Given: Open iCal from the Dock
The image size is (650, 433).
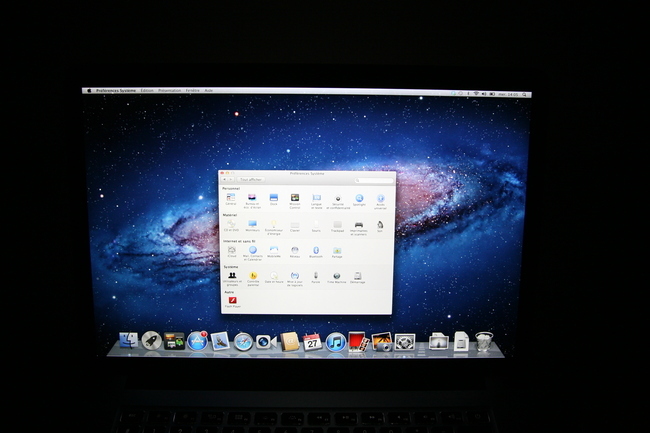Looking at the screenshot, I should coord(312,342).
